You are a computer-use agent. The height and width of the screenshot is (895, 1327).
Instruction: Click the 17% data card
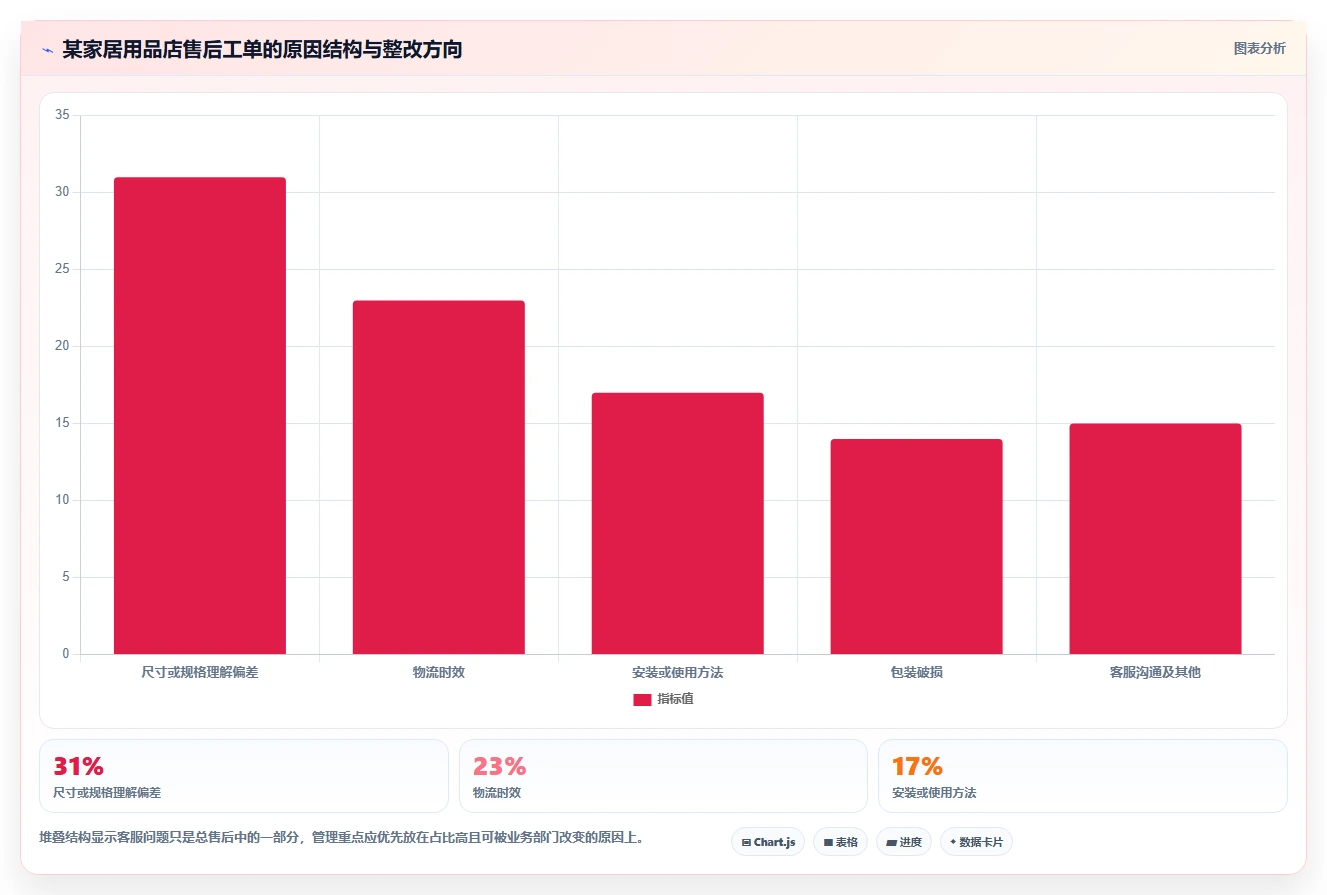pos(1082,776)
